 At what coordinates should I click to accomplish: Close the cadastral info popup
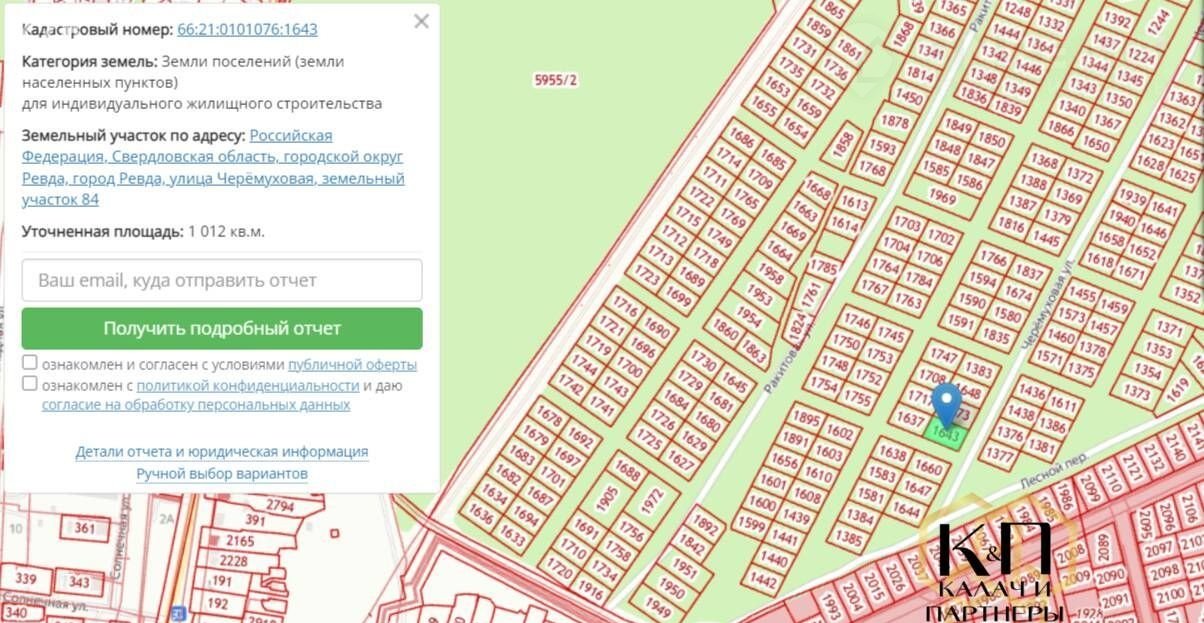pos(422,22)
